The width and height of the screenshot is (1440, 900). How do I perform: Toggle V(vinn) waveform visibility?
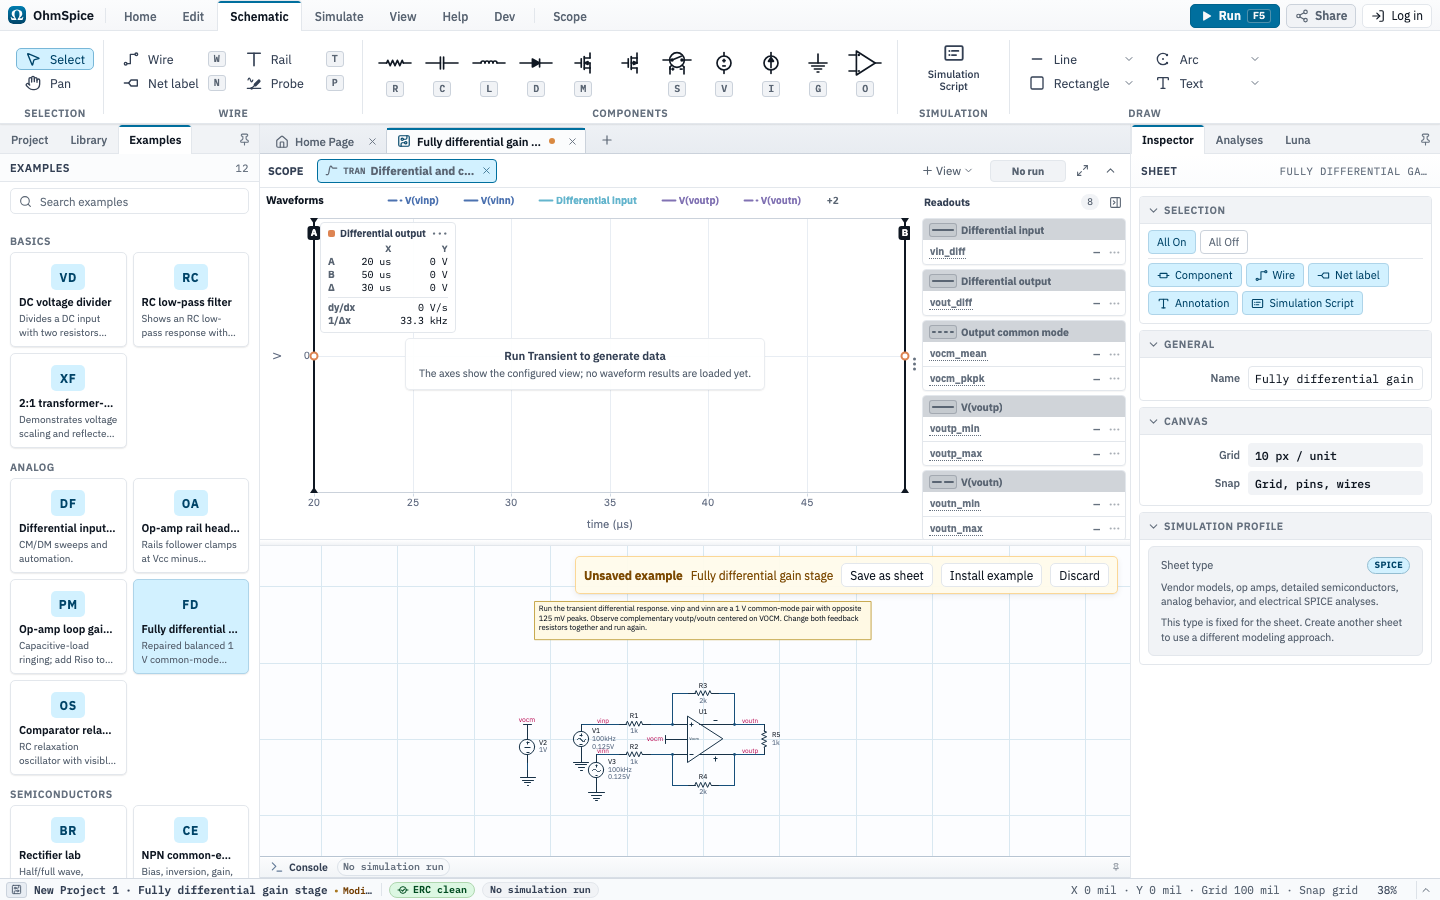click(x=489, y=201)
